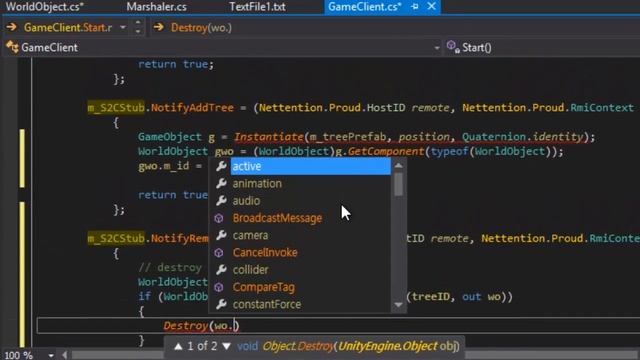Click 'Instantiate' in the code

(x=269, y=137)
